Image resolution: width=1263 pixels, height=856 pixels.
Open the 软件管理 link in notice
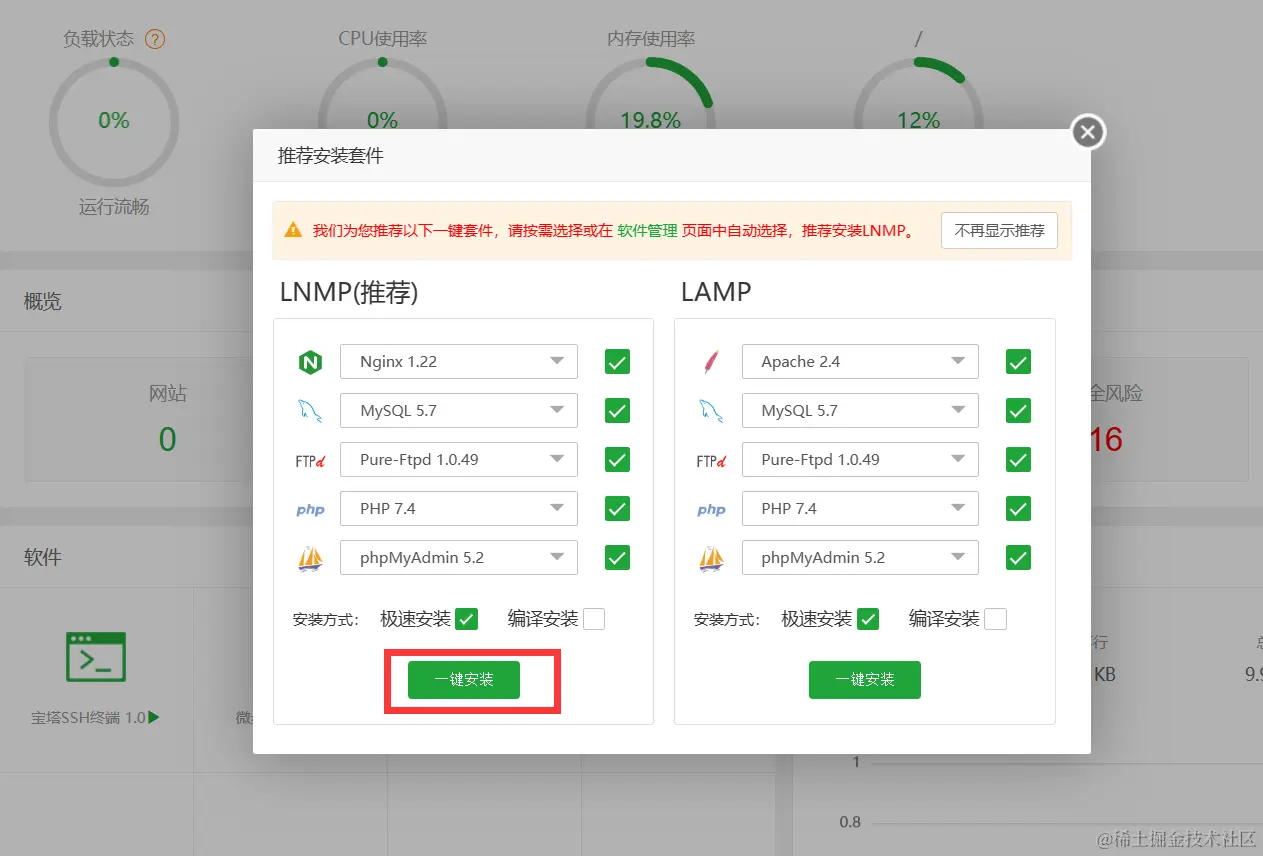[647, 230]
